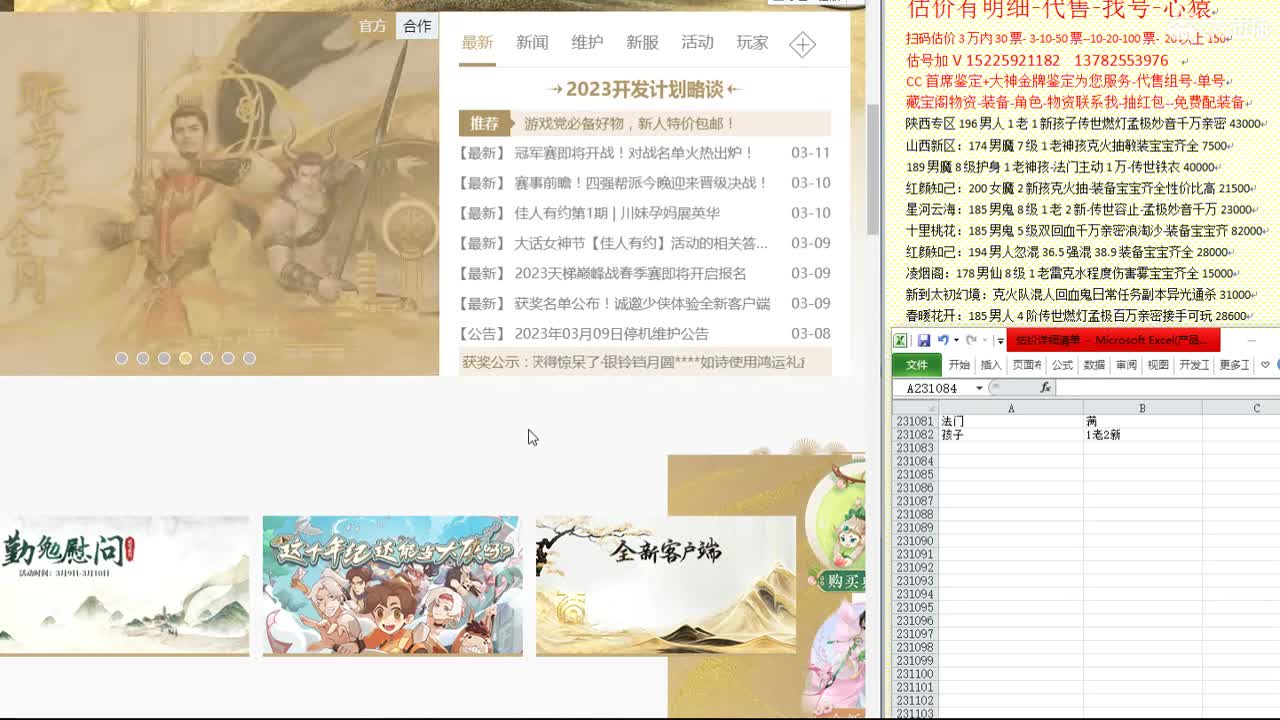The width and height of the screenshot is (1280, 720).
Task: Open the 视图 ribbon tab
Action: (x=1158, y=365)
